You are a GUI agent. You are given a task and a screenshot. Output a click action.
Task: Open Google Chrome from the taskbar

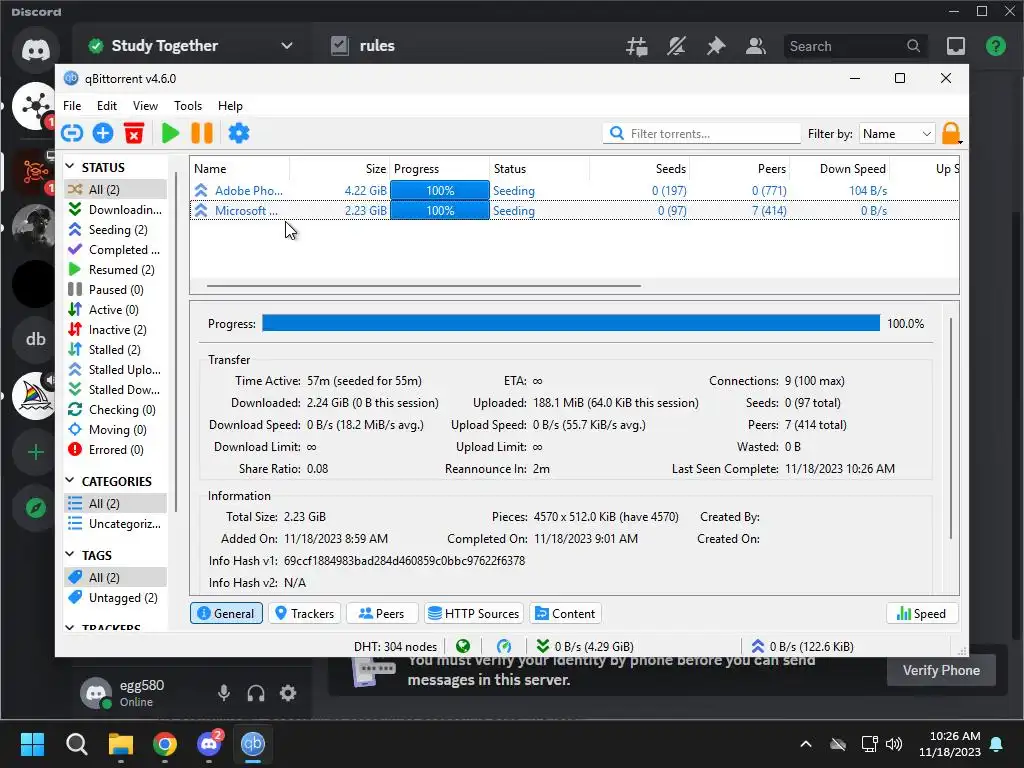click(x=165, y=744)
